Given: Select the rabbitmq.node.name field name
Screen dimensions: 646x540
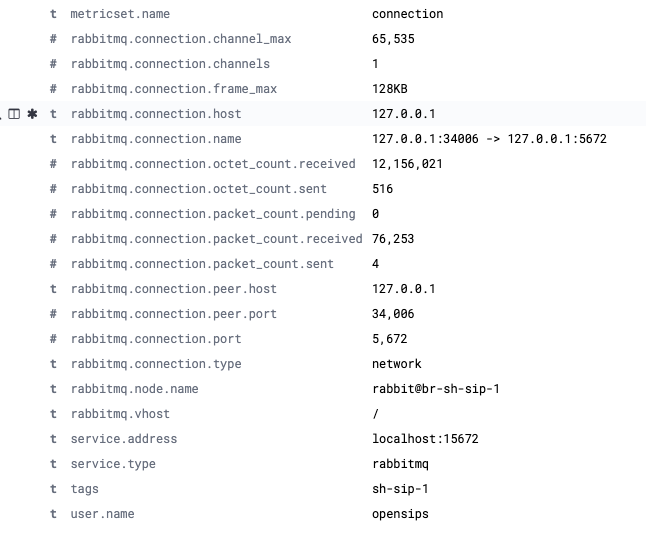Looking at the screenshot, I should [134, 389].
